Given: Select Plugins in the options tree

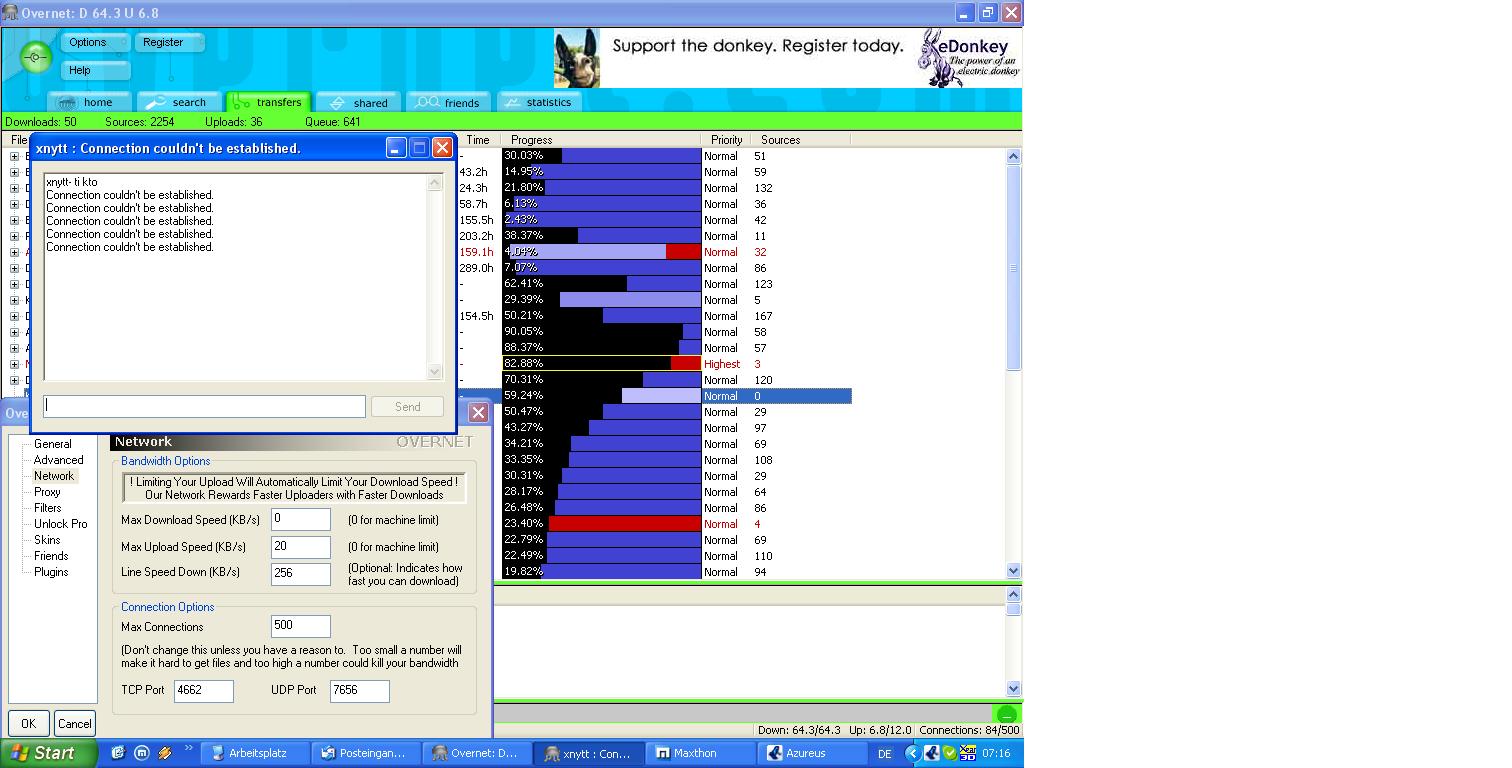Looking at the screenshot, I should click(x=51, y=572).
